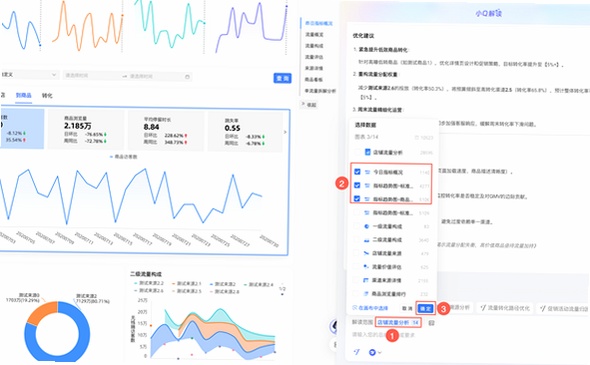
Task: Click the 查询 query button
Action: (x=282, y=78)
